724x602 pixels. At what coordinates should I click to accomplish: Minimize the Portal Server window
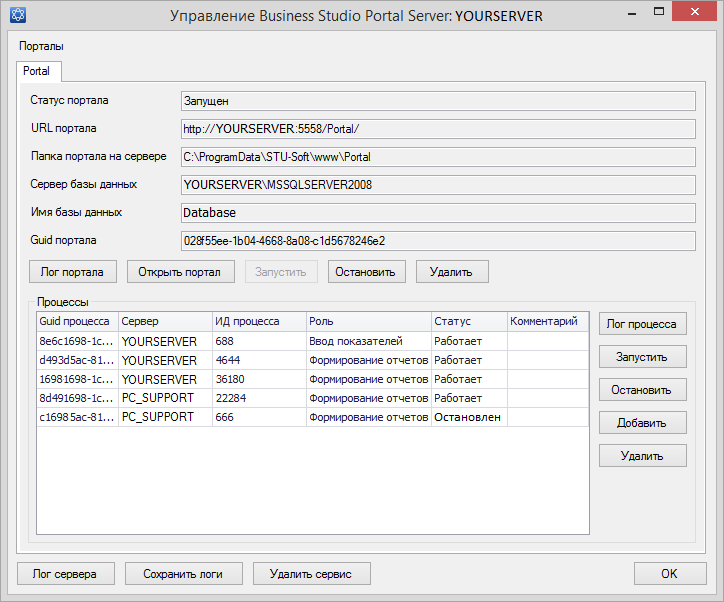[632, 14]
